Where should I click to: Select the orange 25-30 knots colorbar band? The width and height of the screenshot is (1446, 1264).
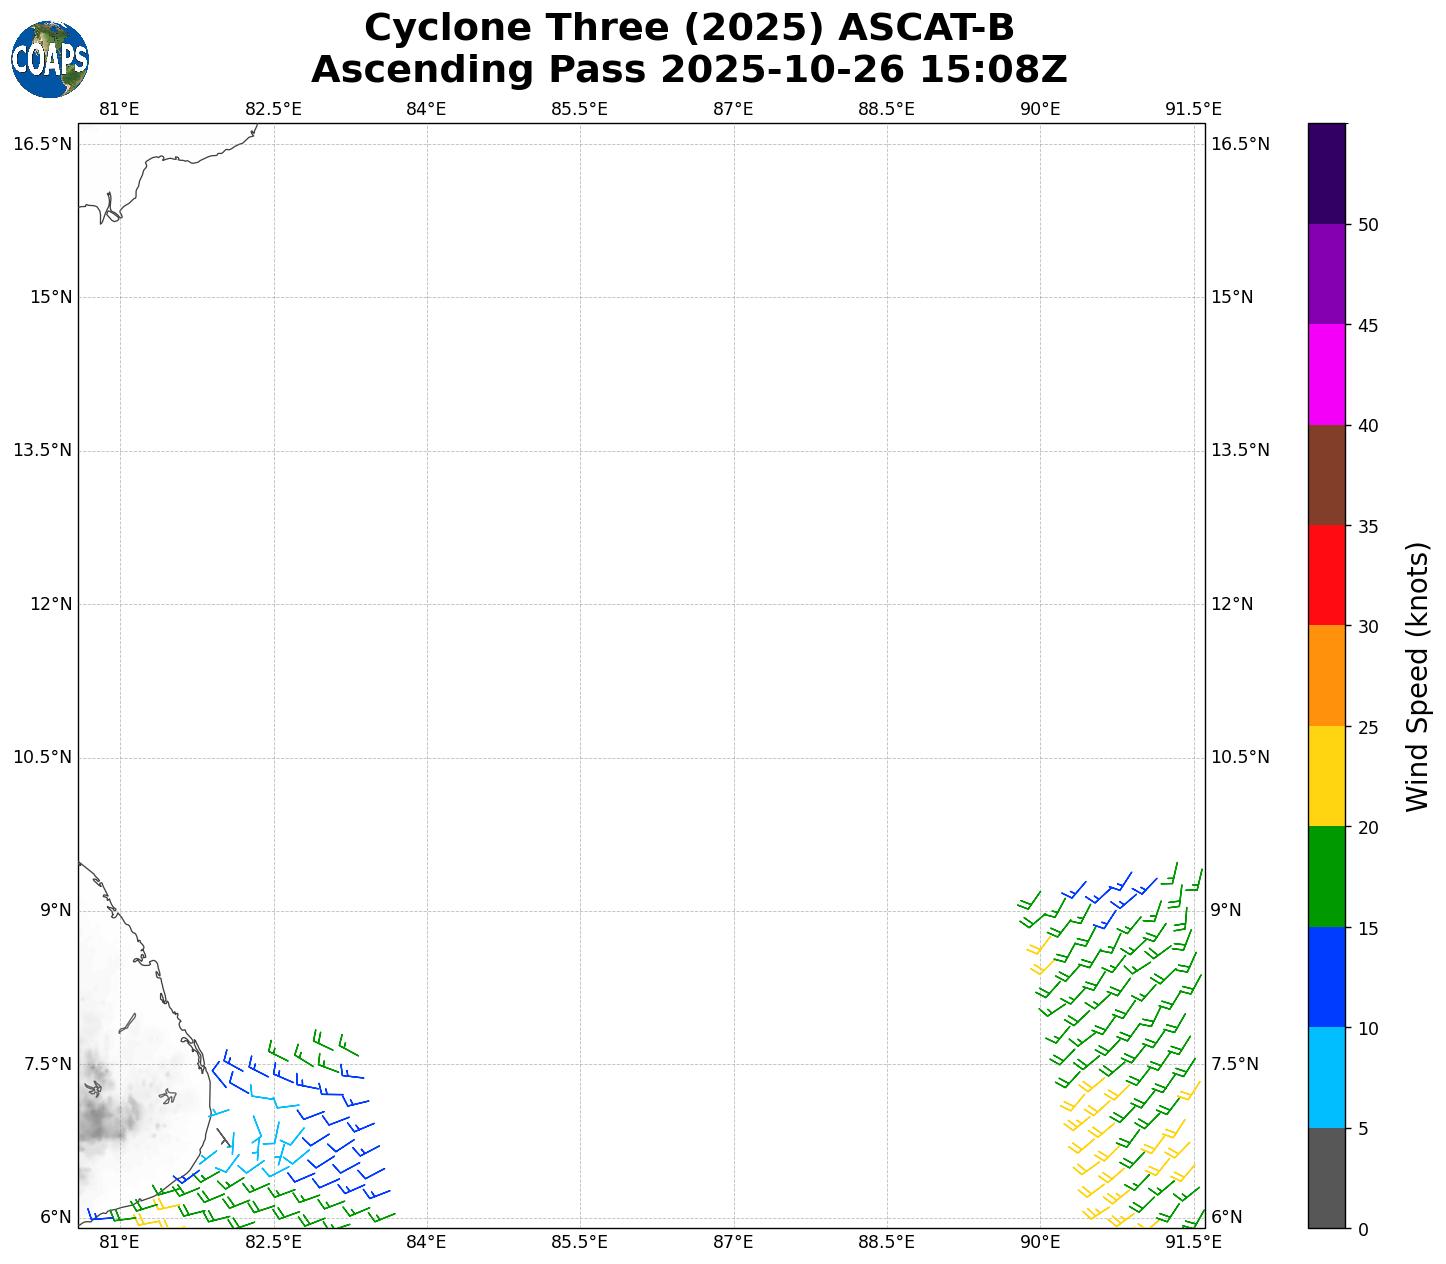point(1327,675)
